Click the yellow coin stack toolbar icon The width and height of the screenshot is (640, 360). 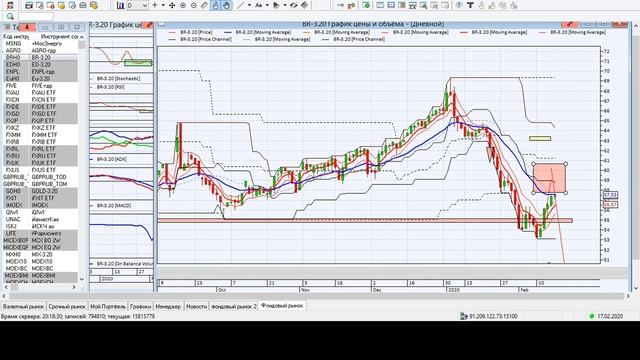coord(94,5)
